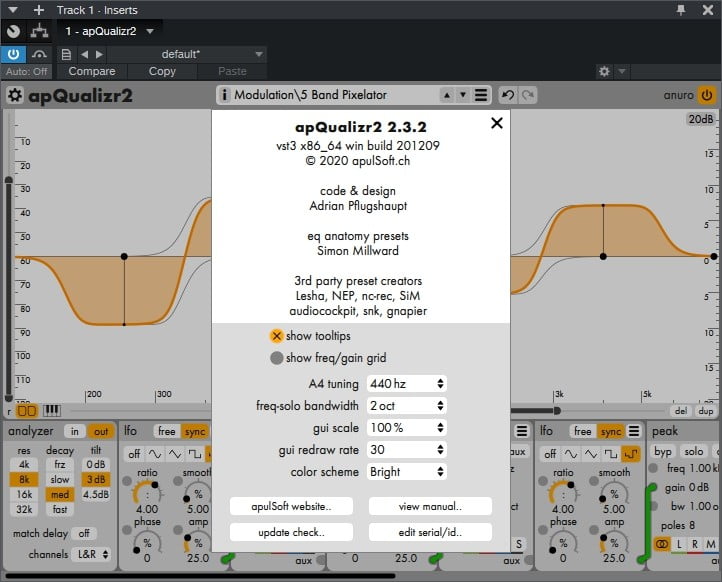Toggle the stereo link orange icon near piano
Viewport: 722px width, 582px height.
pos(27,410)
